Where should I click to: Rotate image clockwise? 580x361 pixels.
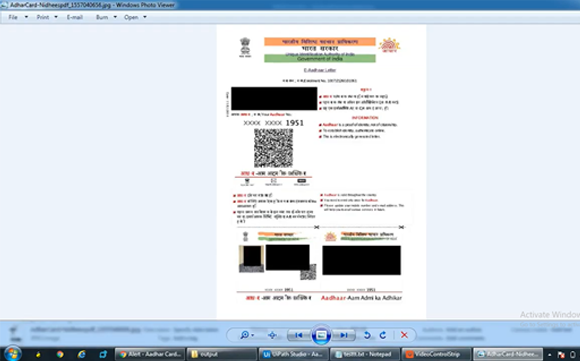tap(383, 335)
